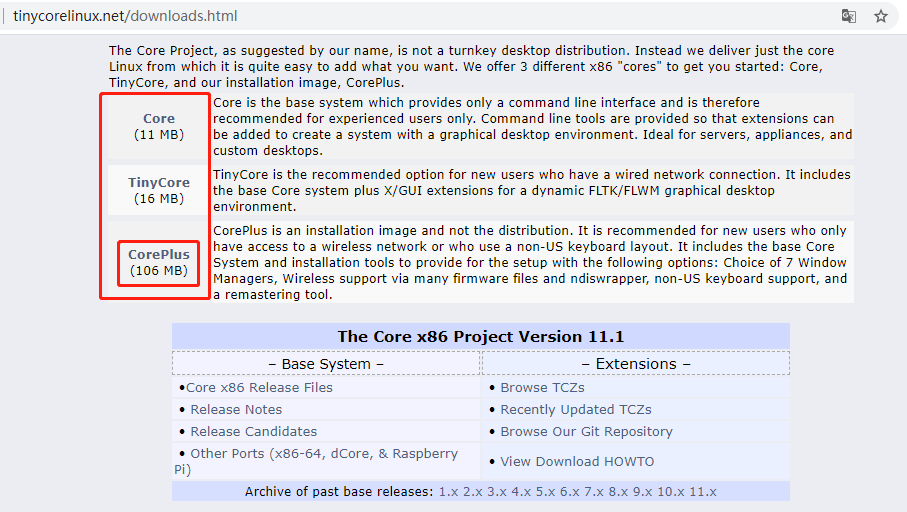Click 'The Core x86 Project Version 11.1' heading
Image resolution: width=907 pixels, height=512 pixels.
pyautogui.click(x=481, y=337)
